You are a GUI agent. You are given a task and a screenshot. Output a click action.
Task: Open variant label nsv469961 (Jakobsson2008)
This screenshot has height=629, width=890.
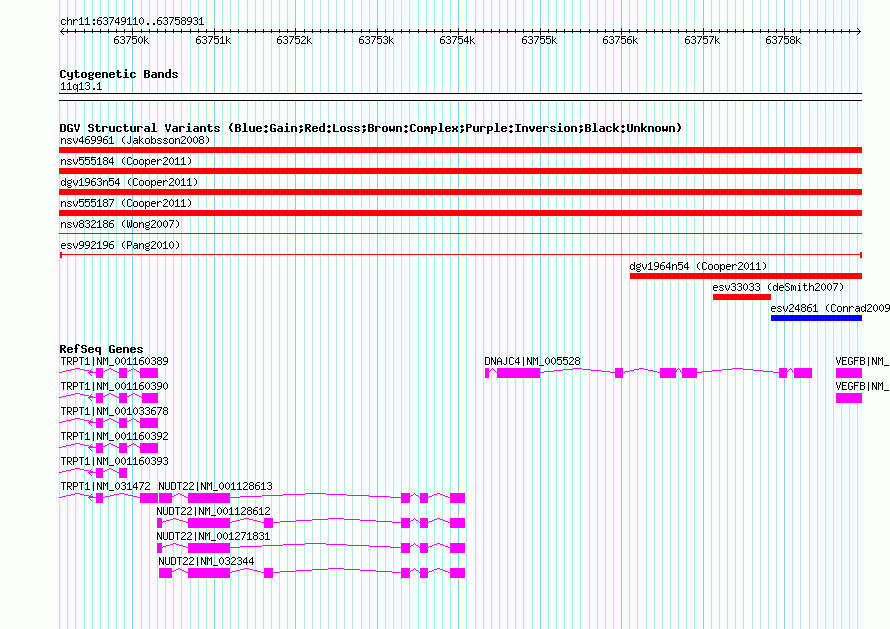[x=135, y=140]
